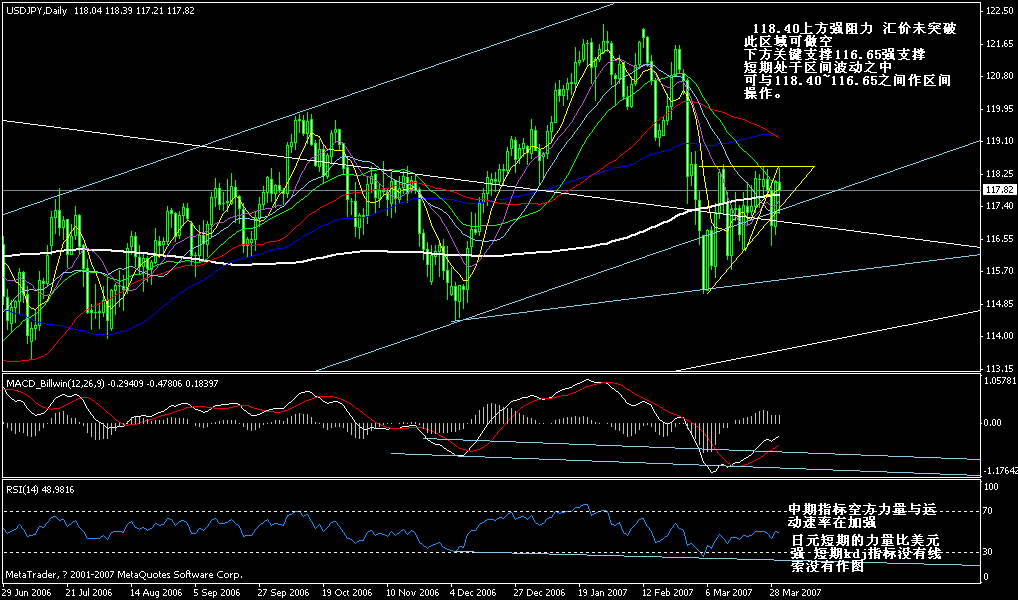
Task: Select the RSI(14) 48.9816 indicator label
Action: [x=39, y=490]
